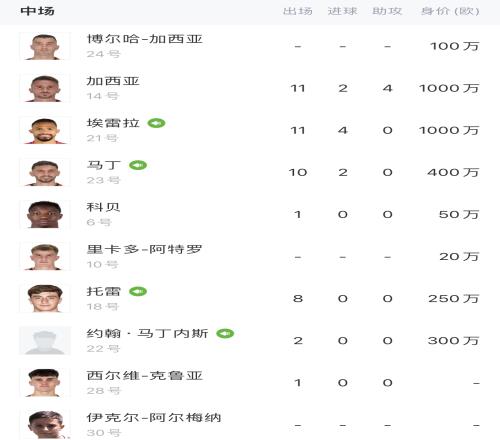
Task: Open 博尔哈-加西亚 player photo
Action: click(x=45, y=46)
